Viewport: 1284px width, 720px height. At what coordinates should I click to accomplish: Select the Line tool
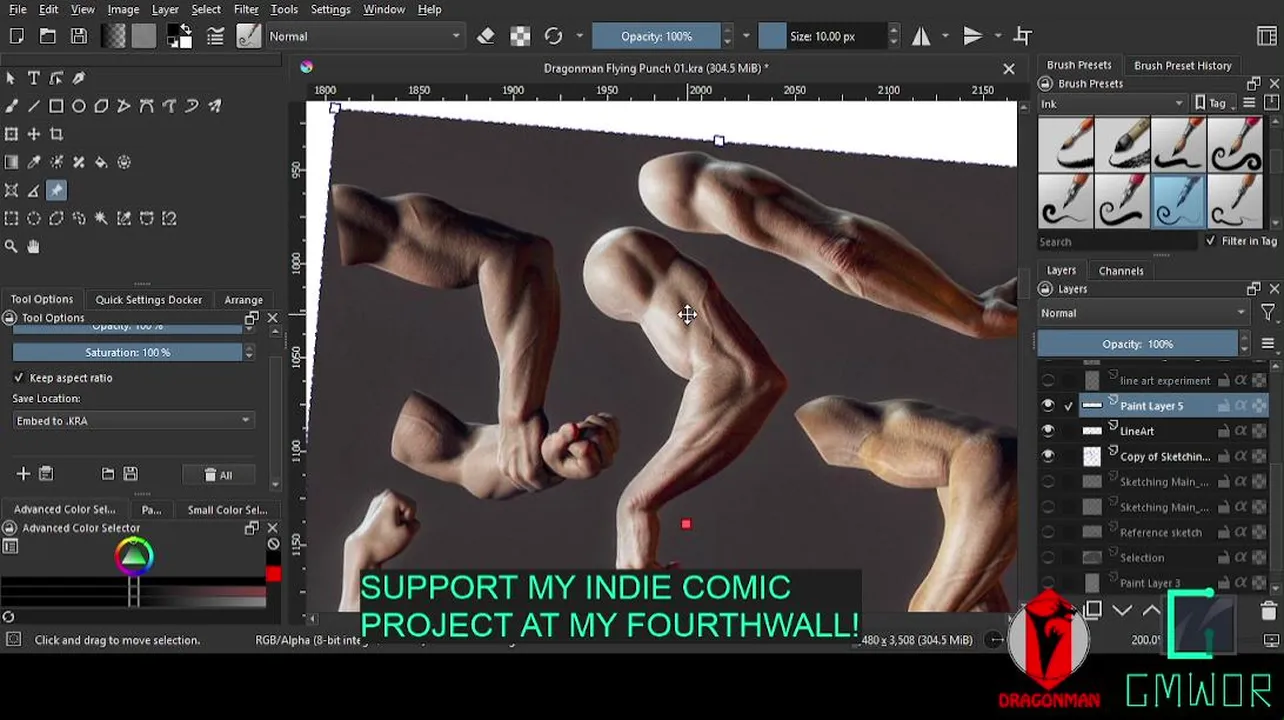(33, 106)
